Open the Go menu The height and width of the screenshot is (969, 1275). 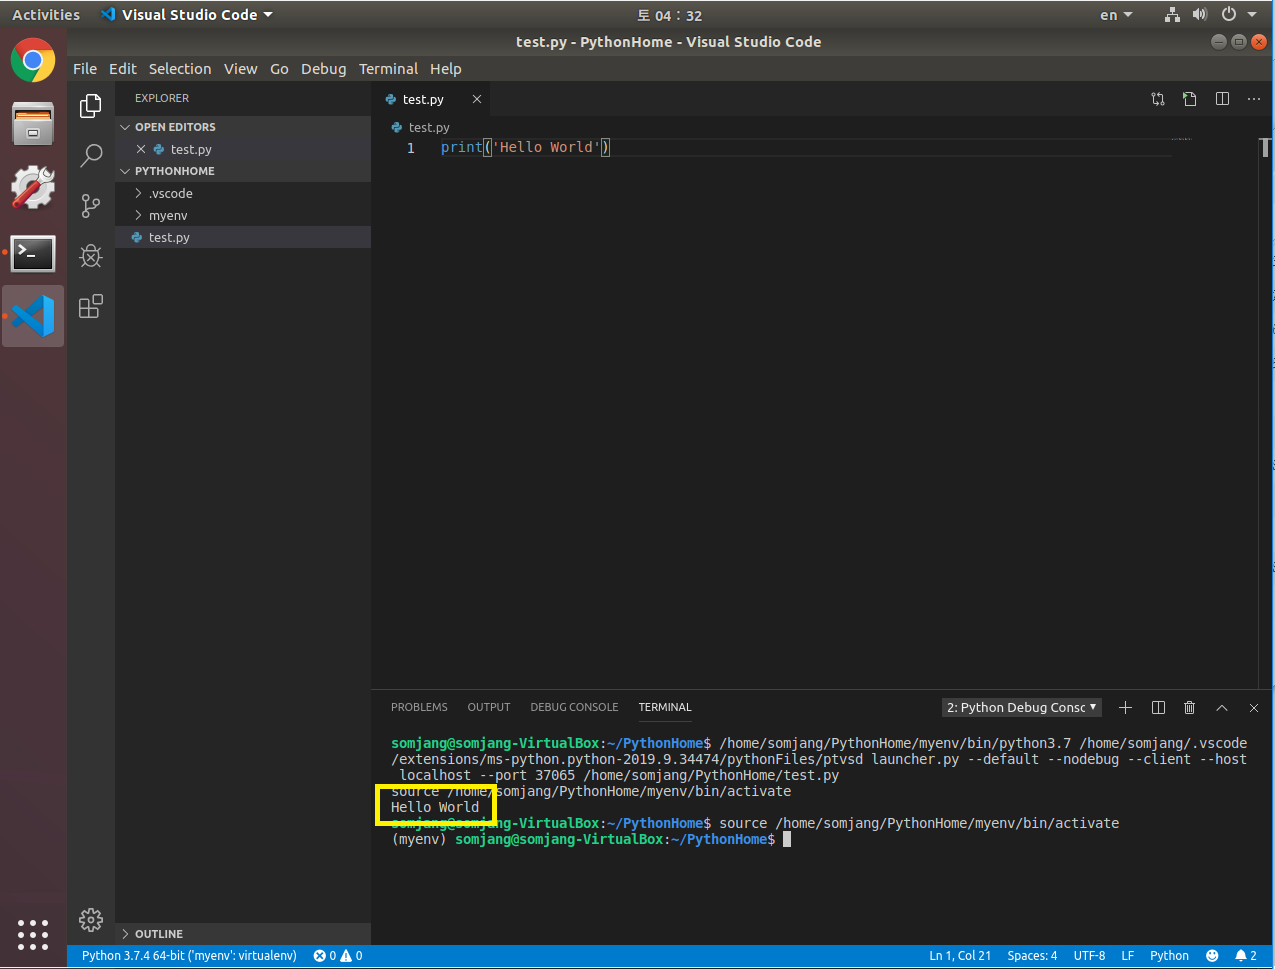(x=279, y=69)
